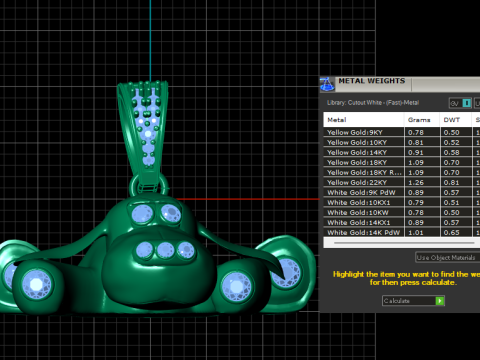The image size is (480, 360).
Task: Select the White Gold:10KX1 row
Action: point(402,202)
